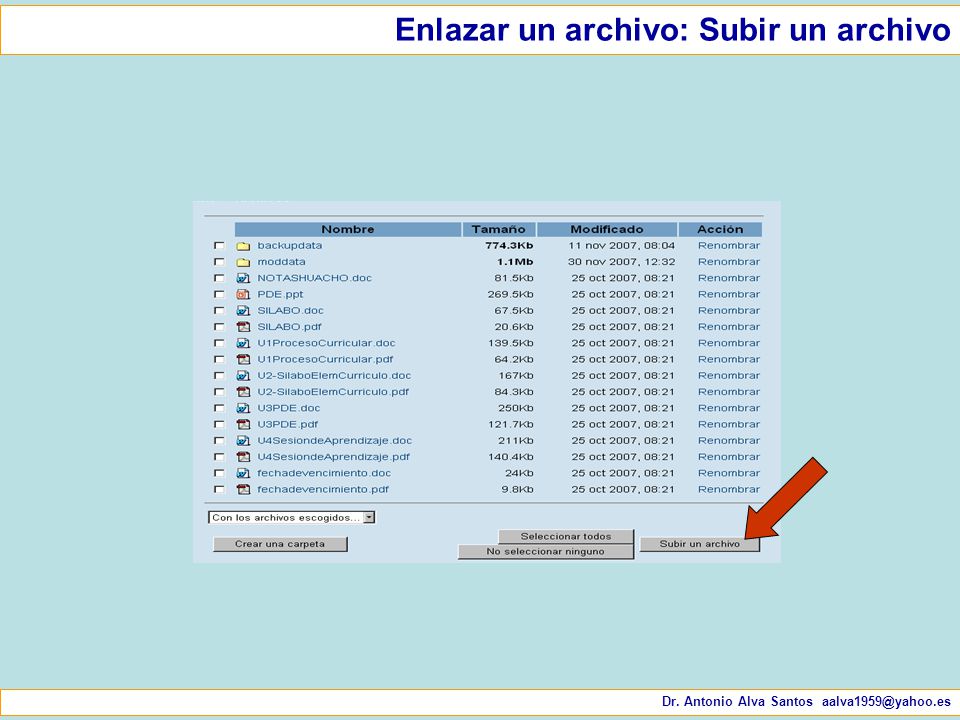Image resolution: width=960 pixels, height=720 pixels.
Task: Open the U1ProcesoCurricular.doc link
Action: [x=326, y=343]
